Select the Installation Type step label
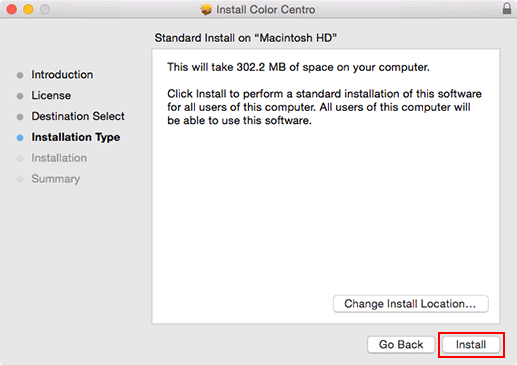 pos(76,137)
